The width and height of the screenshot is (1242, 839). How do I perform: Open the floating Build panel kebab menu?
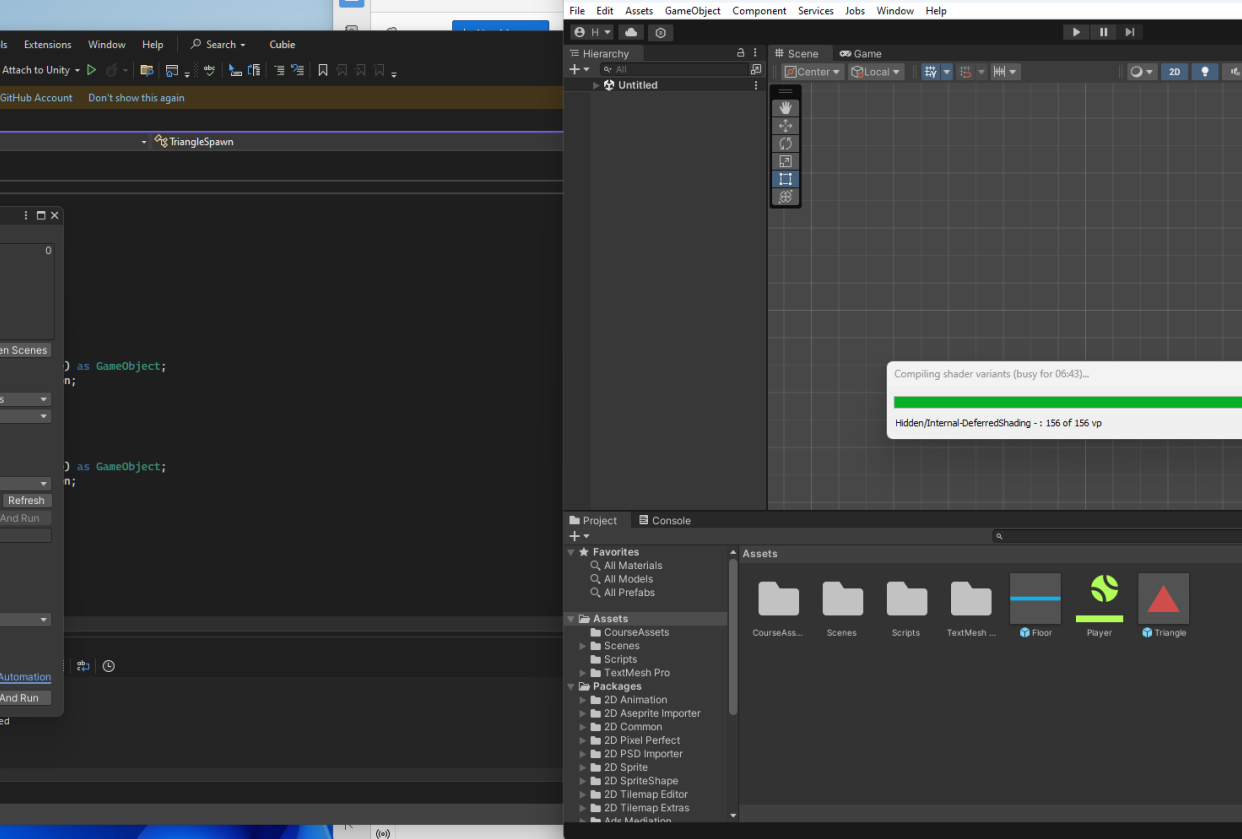point(27,215)
